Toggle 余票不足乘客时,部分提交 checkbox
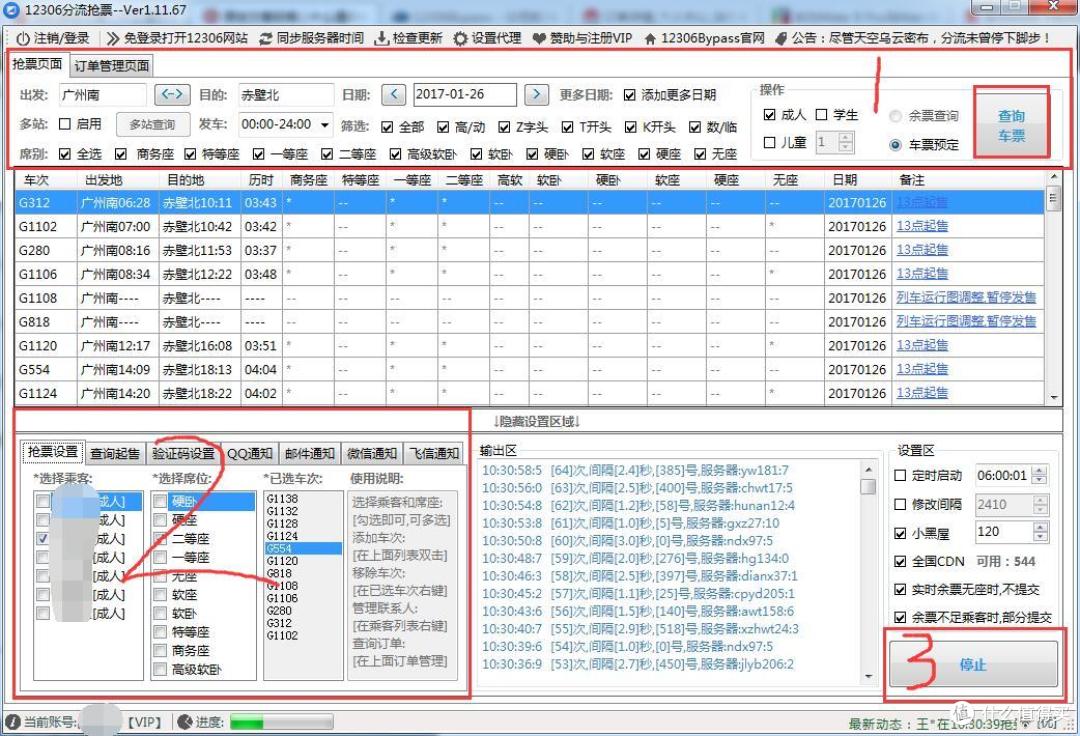Screen dimensions: 1080x736 pyautogui.click(x=900, y=618)
